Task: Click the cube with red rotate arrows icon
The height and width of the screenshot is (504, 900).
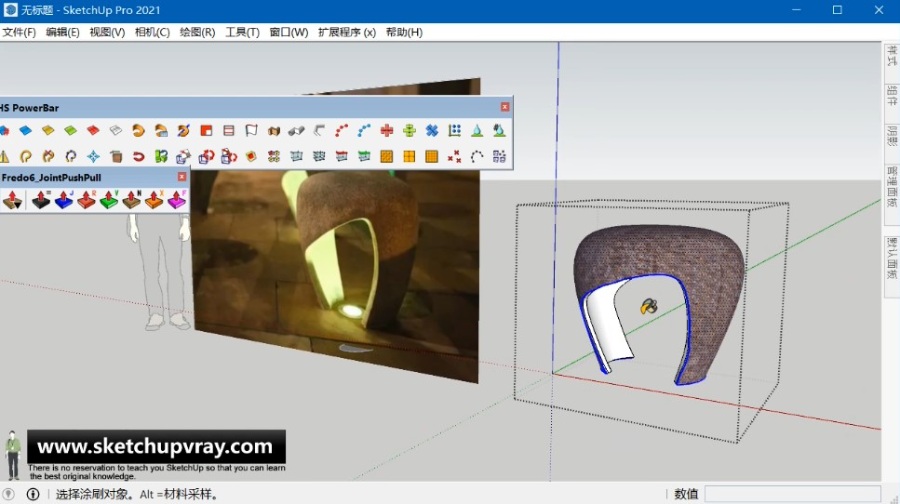Action: point(206,156)
